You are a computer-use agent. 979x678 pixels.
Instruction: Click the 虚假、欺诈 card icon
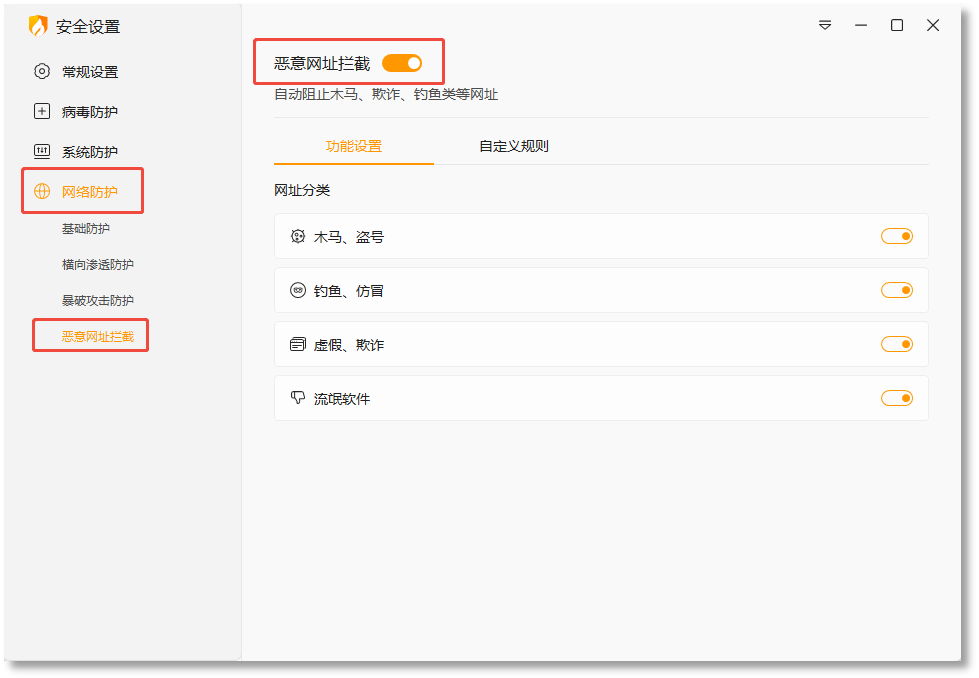298,344
